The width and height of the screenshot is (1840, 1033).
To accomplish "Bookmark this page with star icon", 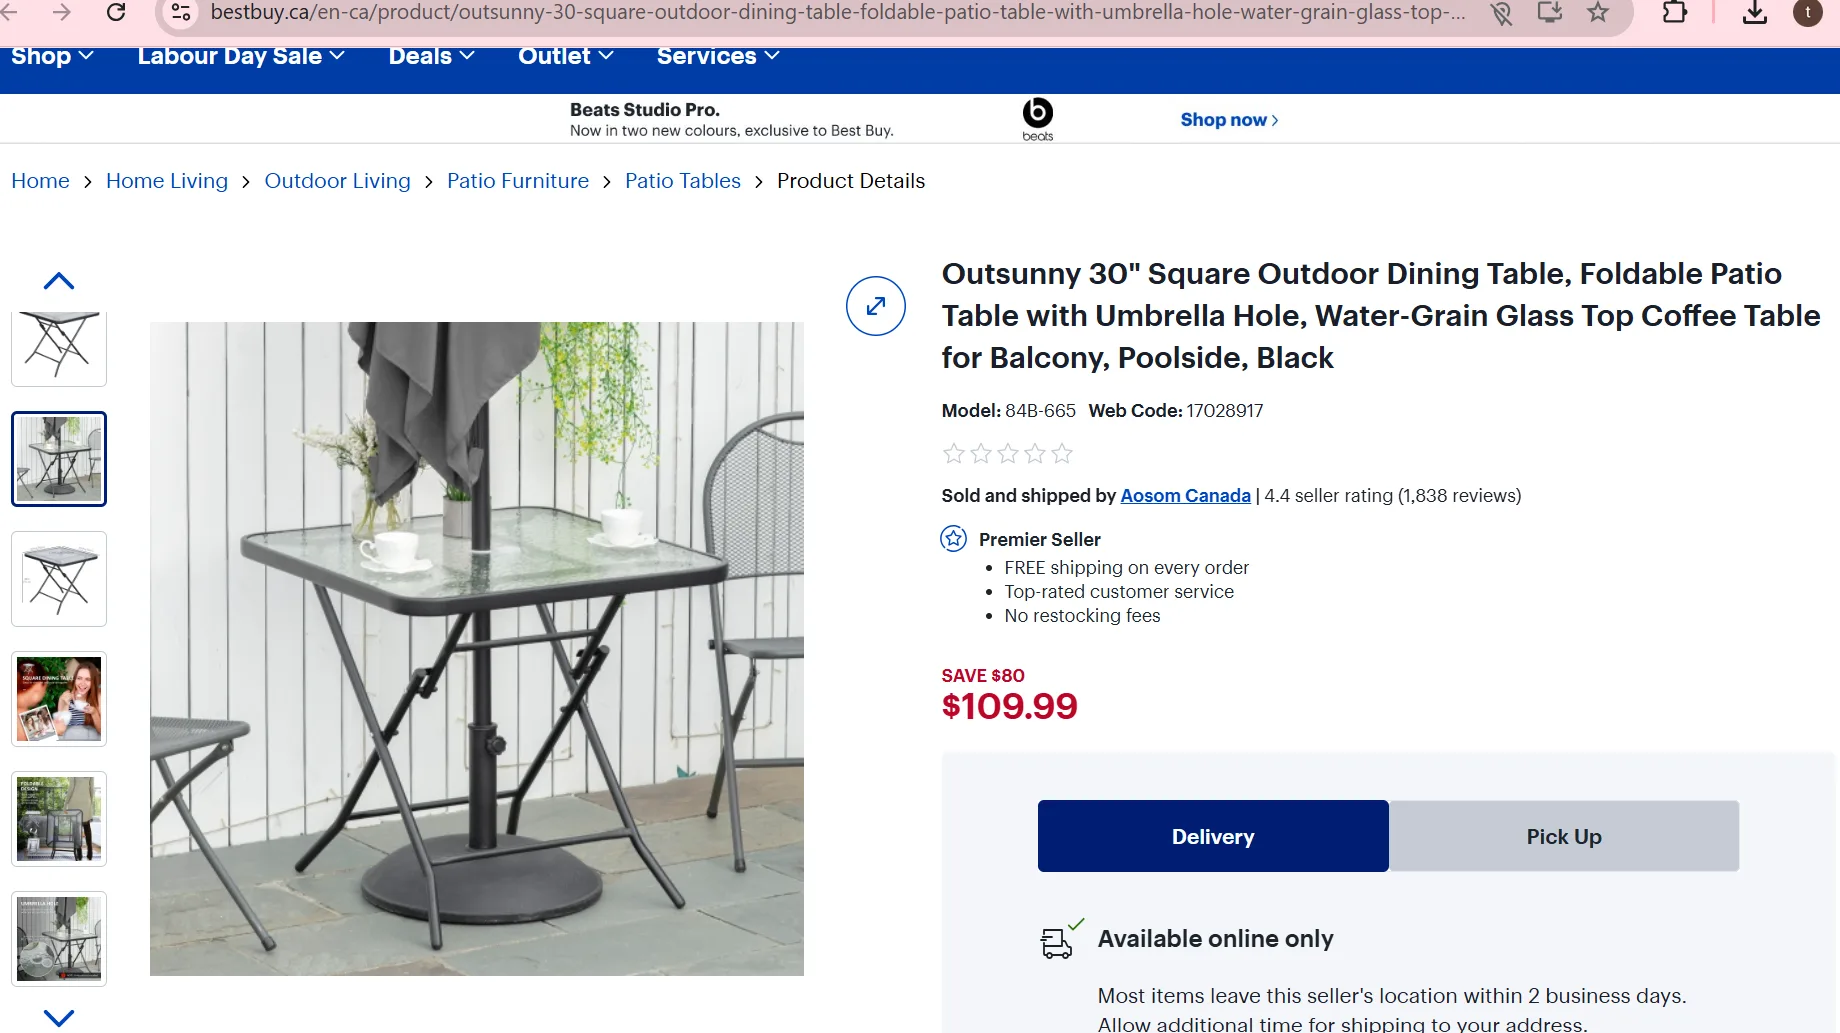I will pyautogui.click(x=1598, y=12).
